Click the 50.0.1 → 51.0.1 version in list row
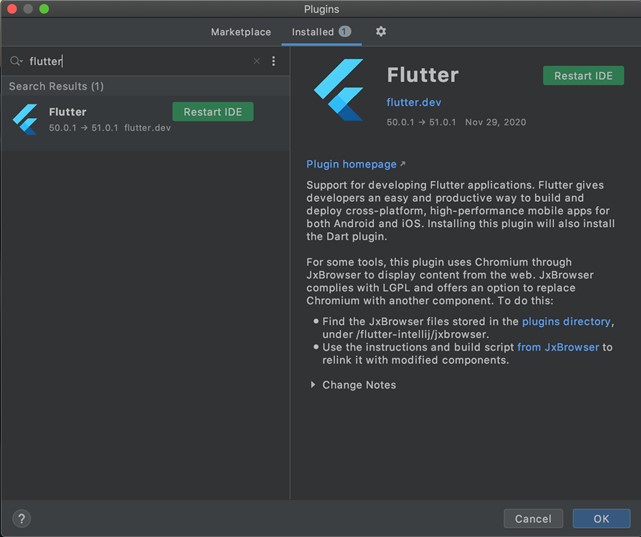 [x=83, y=128]
